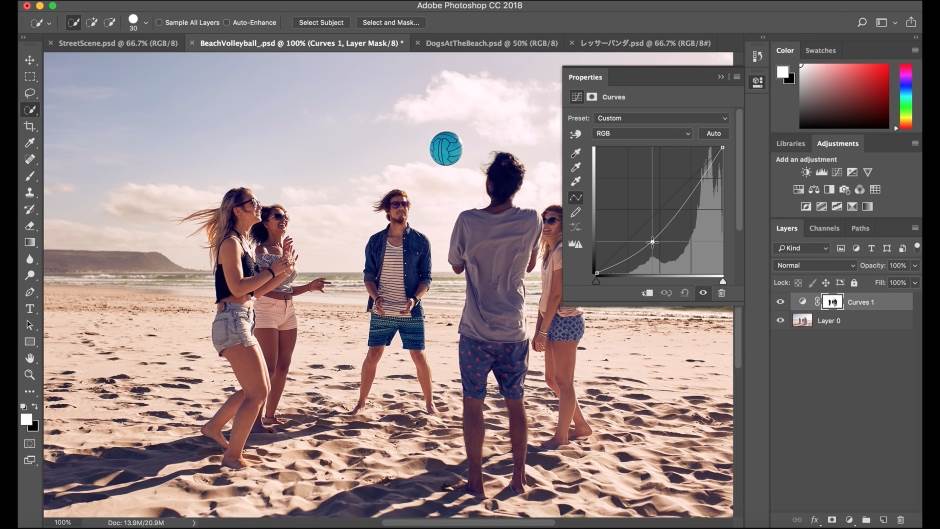Image resolution: width=940 pixels, height=529 pixels.
Task: Toggle visibility of Layer 0
Action: (781, 321)
